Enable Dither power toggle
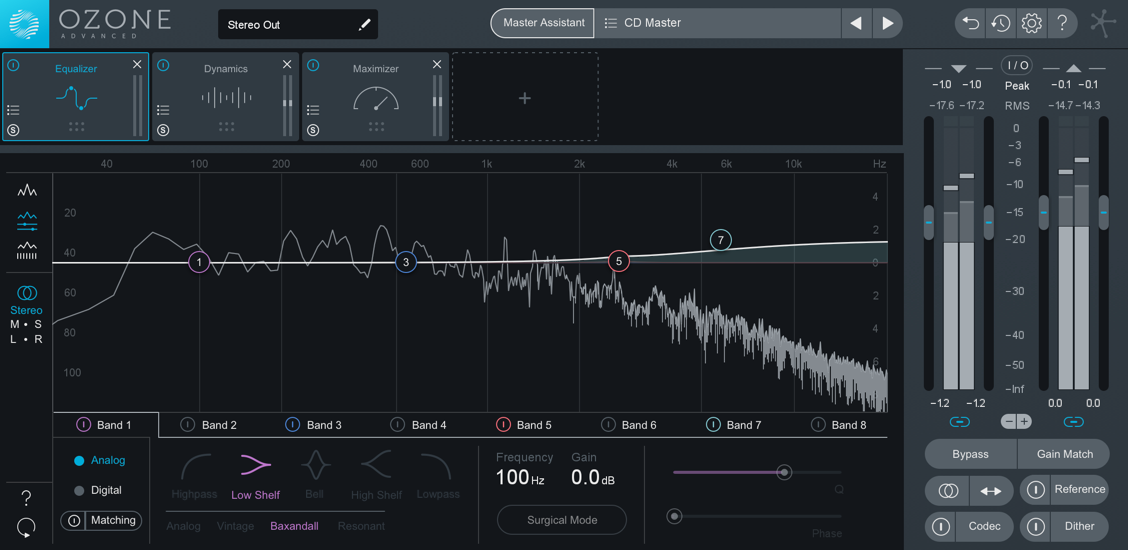 tap(1035, 526)
